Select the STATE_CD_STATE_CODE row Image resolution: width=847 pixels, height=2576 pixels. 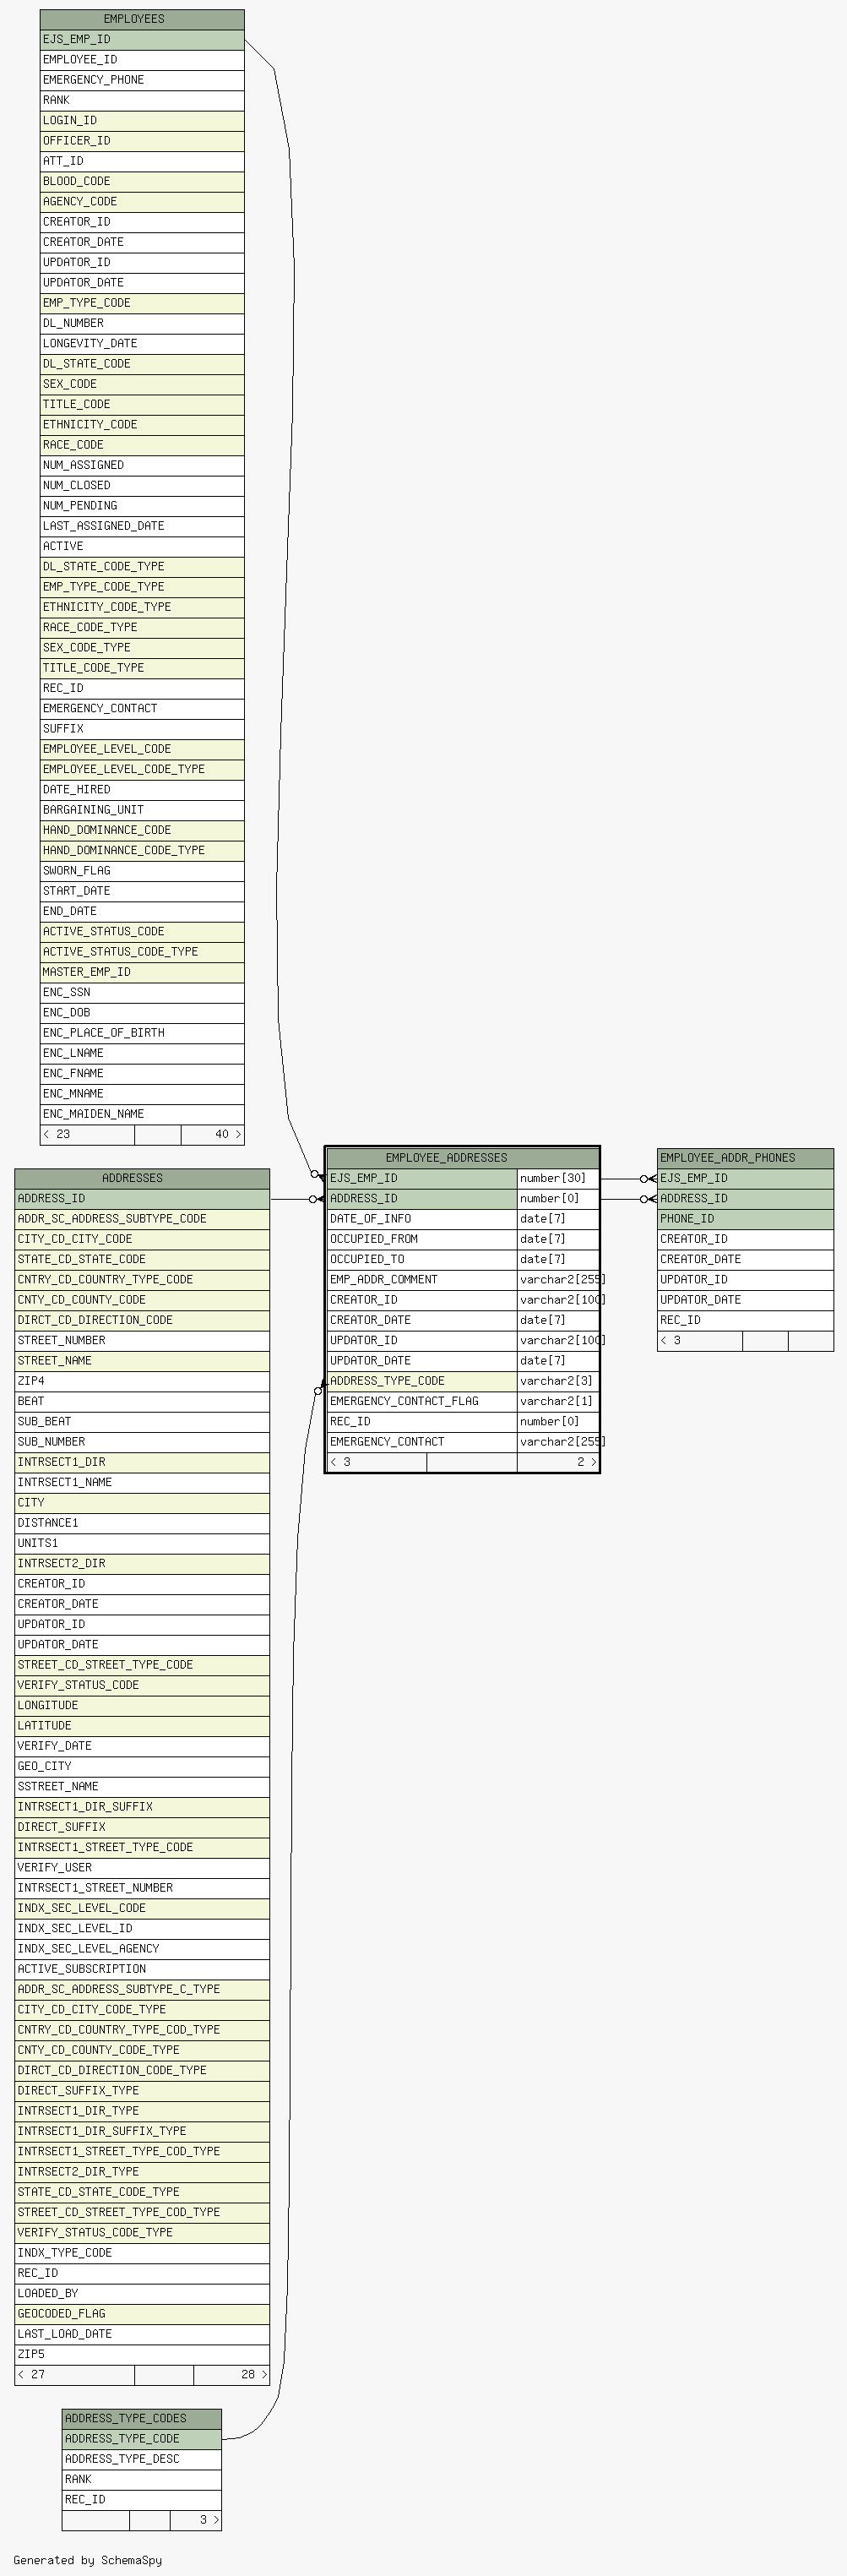coord(142,1260)
